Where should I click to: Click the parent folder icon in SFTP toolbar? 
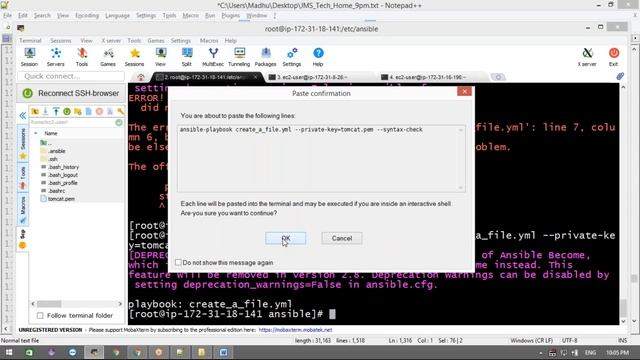tap(35, 111)
